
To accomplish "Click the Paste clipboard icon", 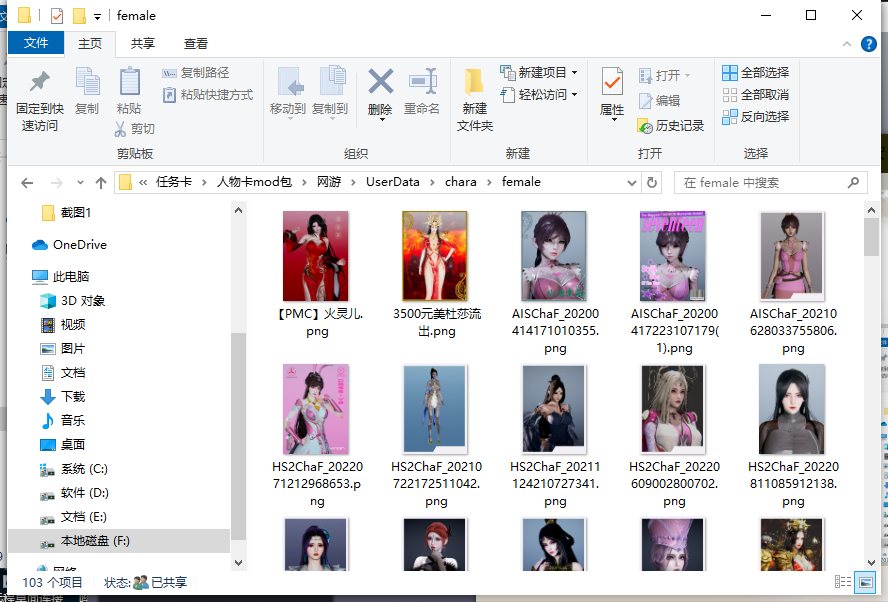I will tap(130, 81).
